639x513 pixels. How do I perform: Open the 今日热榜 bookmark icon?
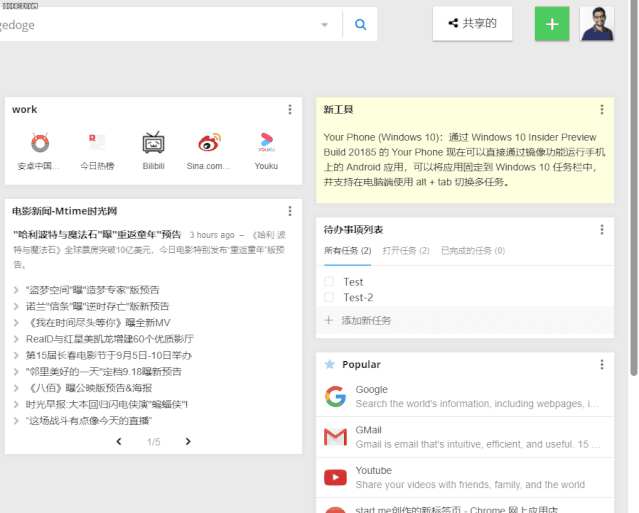(97, 143)
